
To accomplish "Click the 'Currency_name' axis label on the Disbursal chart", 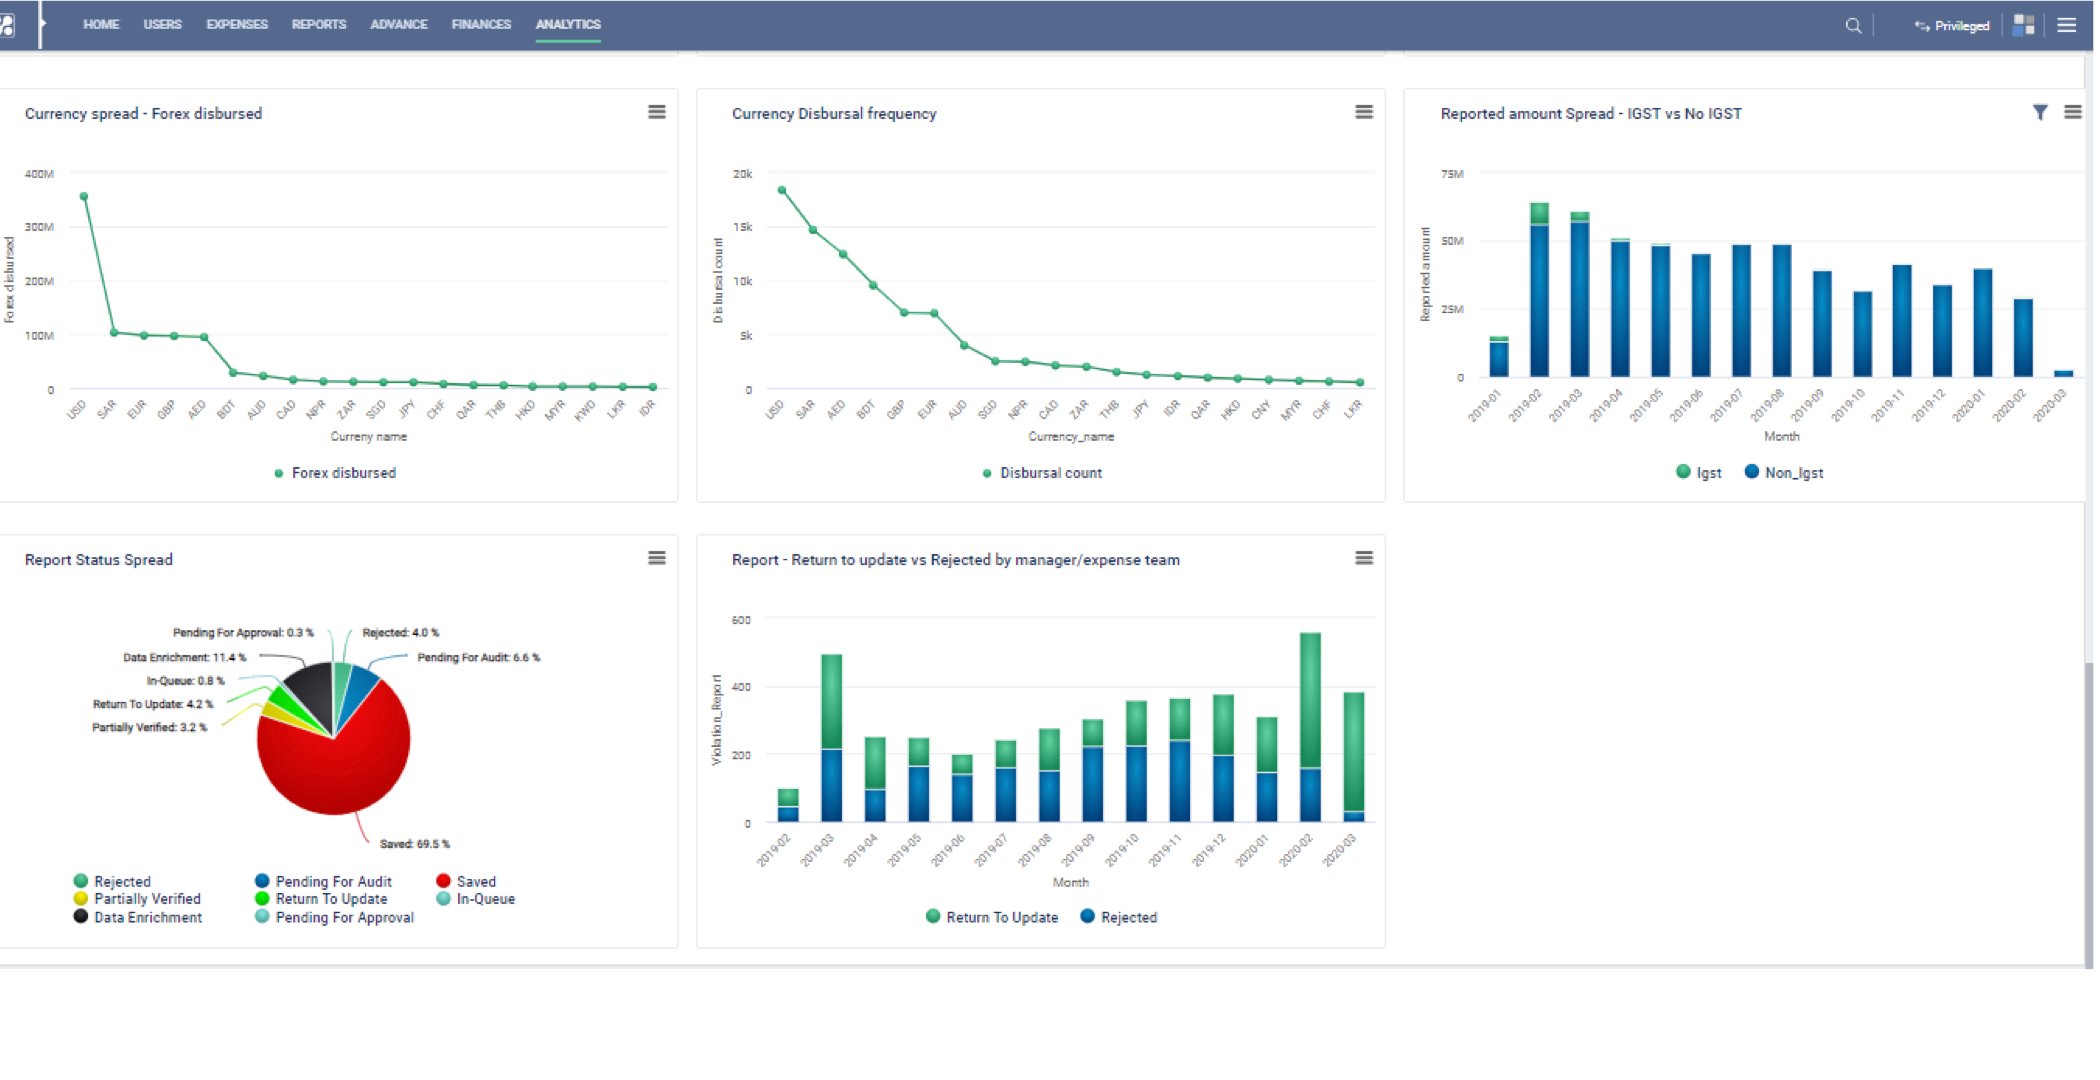I will tap(1071, 437).
